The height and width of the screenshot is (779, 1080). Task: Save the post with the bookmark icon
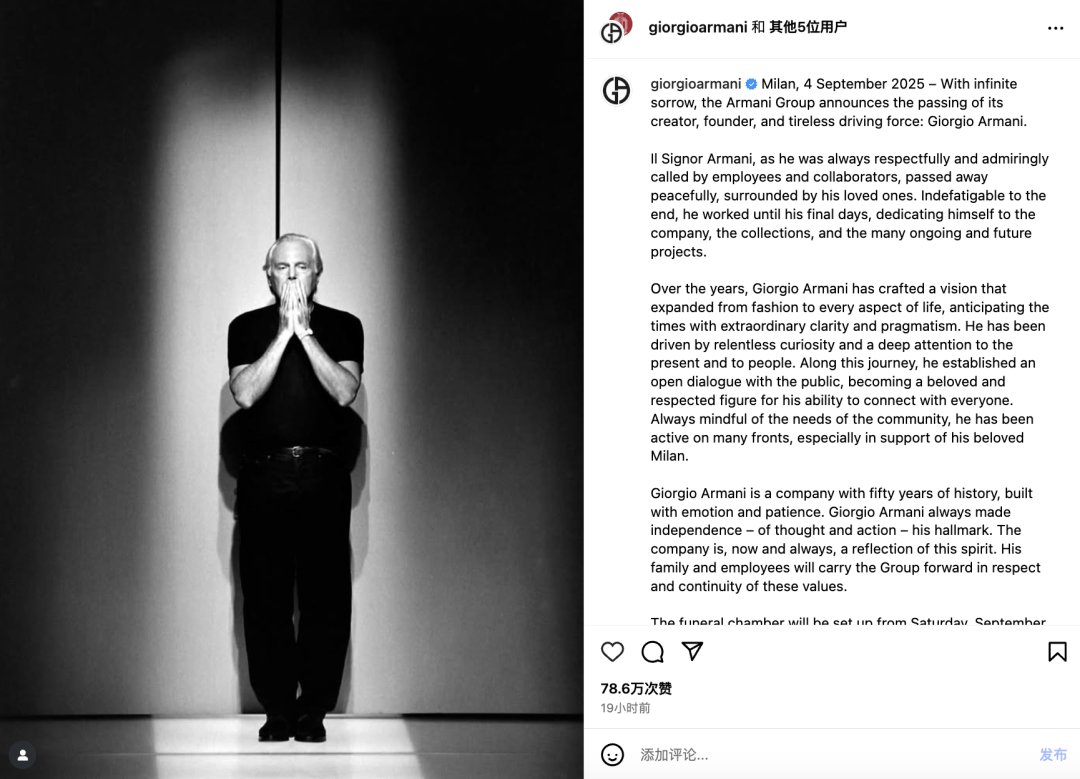tap(1057, 652)
